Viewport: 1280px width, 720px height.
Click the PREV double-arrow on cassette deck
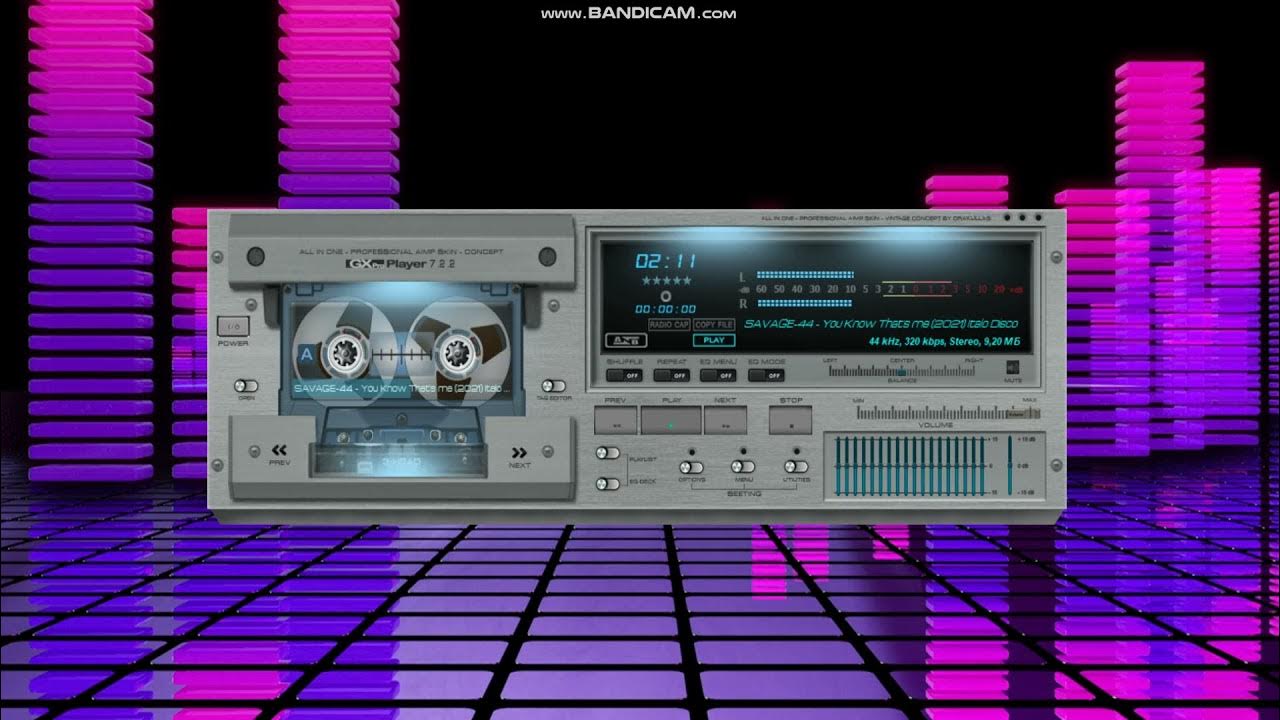(279, 451)
